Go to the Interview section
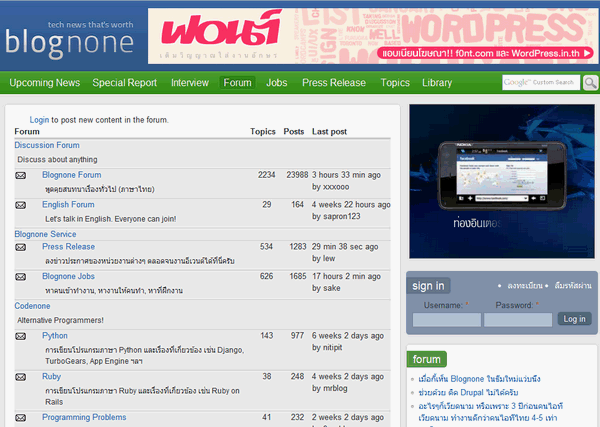600x427 pixels. click(190, 83)
